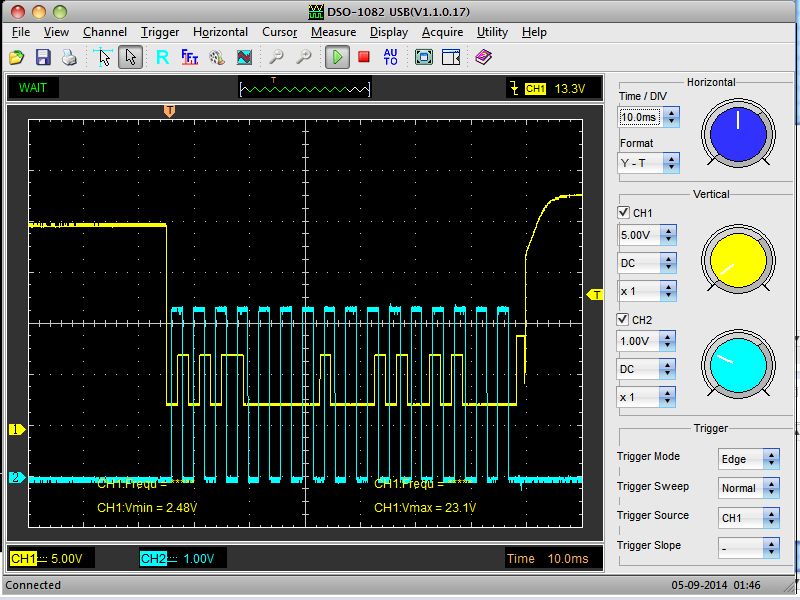Screen dimensions: 800x600
Task: Open the Acquire menu
Action: (442, 32)
